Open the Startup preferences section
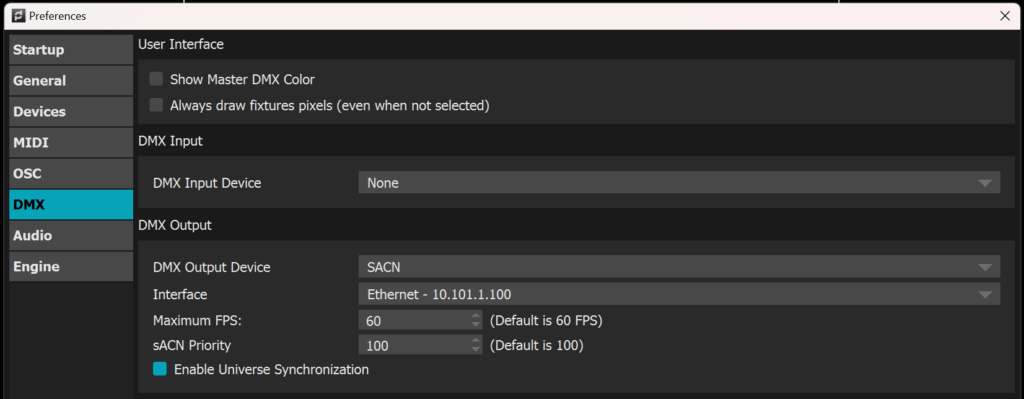 pyautogui.click(x=71, y=50)
